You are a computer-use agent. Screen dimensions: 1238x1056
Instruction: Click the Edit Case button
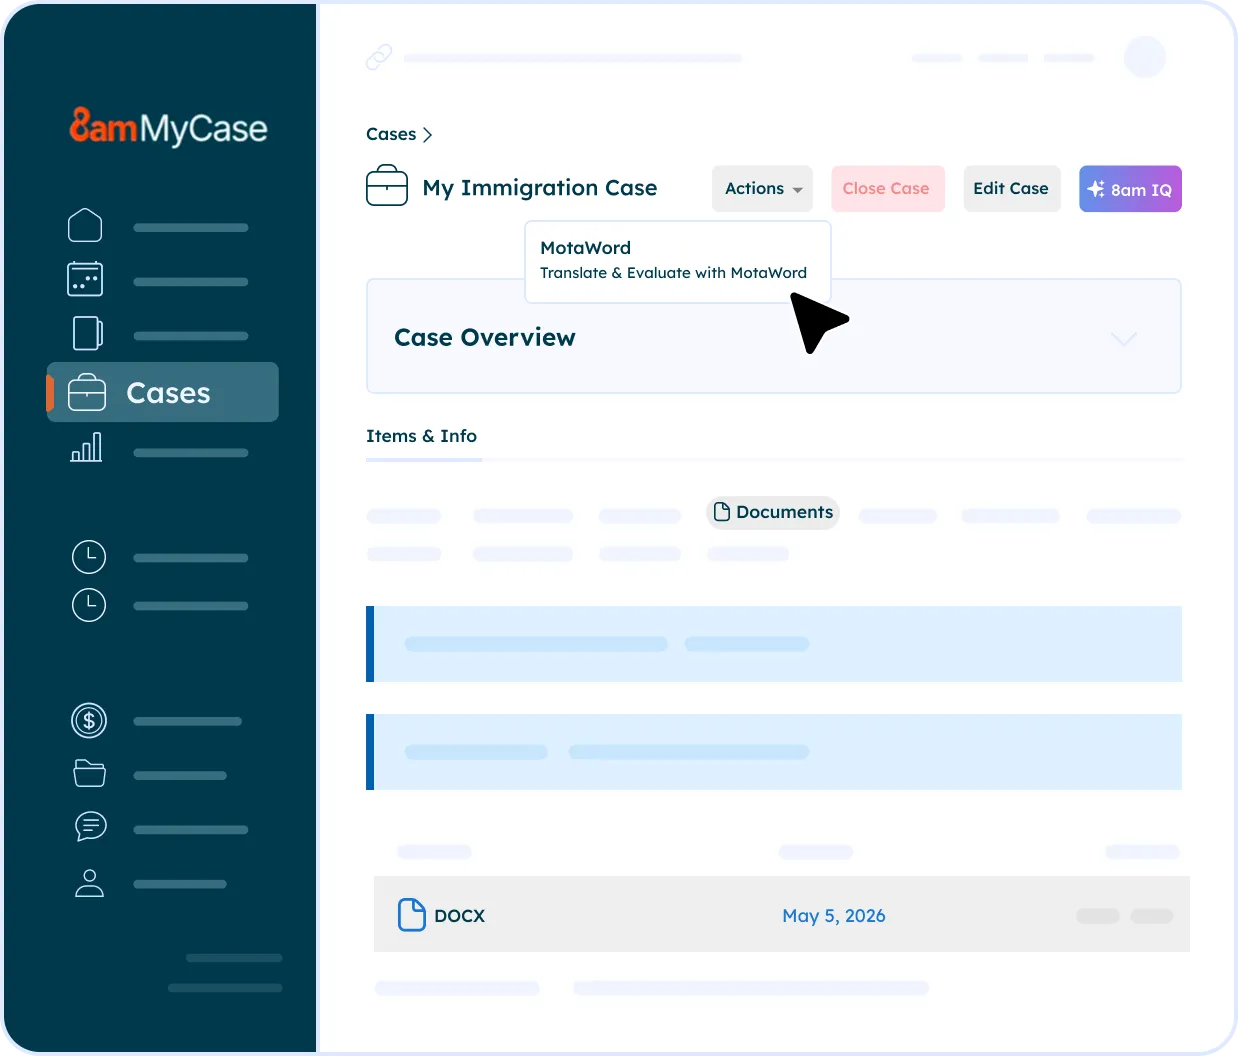pyautogui.click(x=1011, y=189)
